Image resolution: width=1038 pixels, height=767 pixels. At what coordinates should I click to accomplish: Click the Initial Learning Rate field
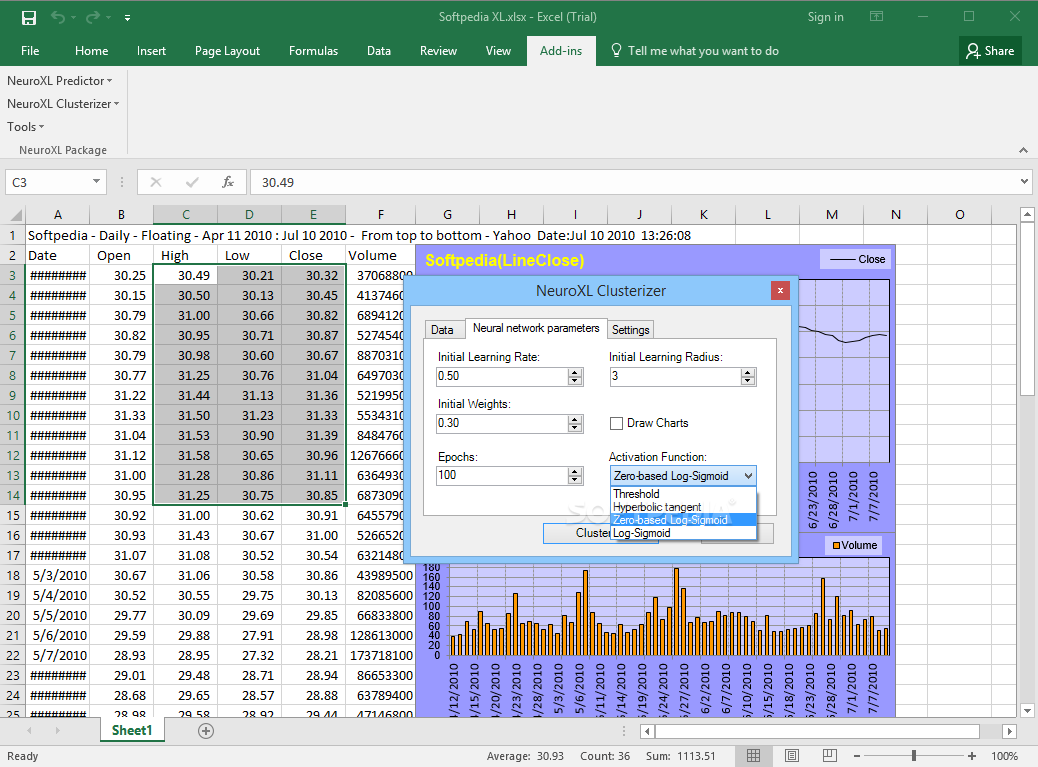[x=502, y=376]
